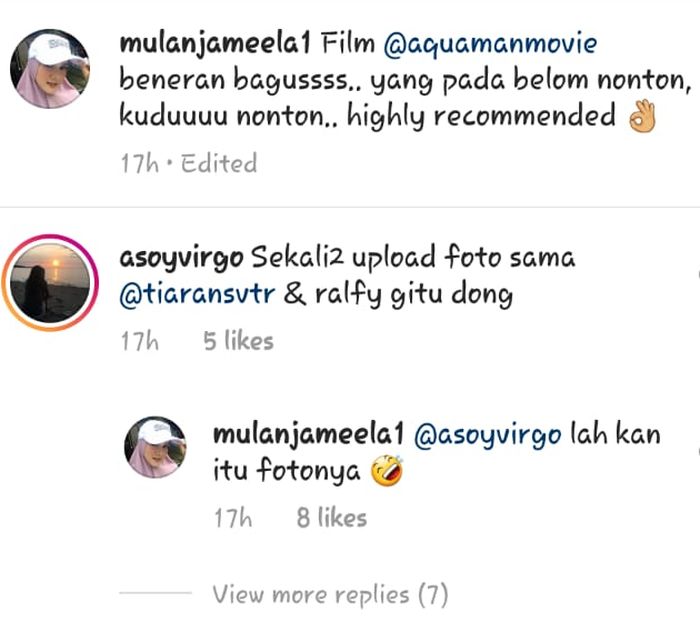Click the OK hand emoji
This screenshot has width=700, height=622.
point(642,116)
